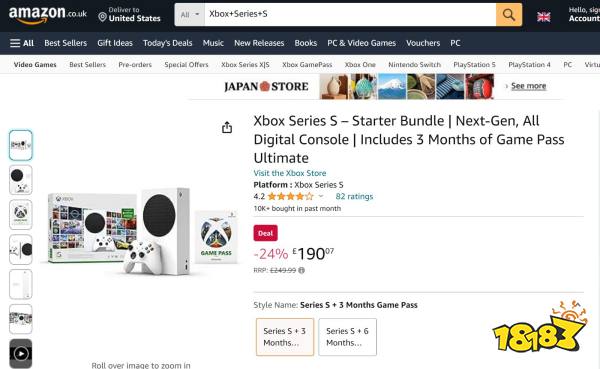Click the deliver-to location pin icon
This screenshot has height=369, width=600.
(102, 17)
